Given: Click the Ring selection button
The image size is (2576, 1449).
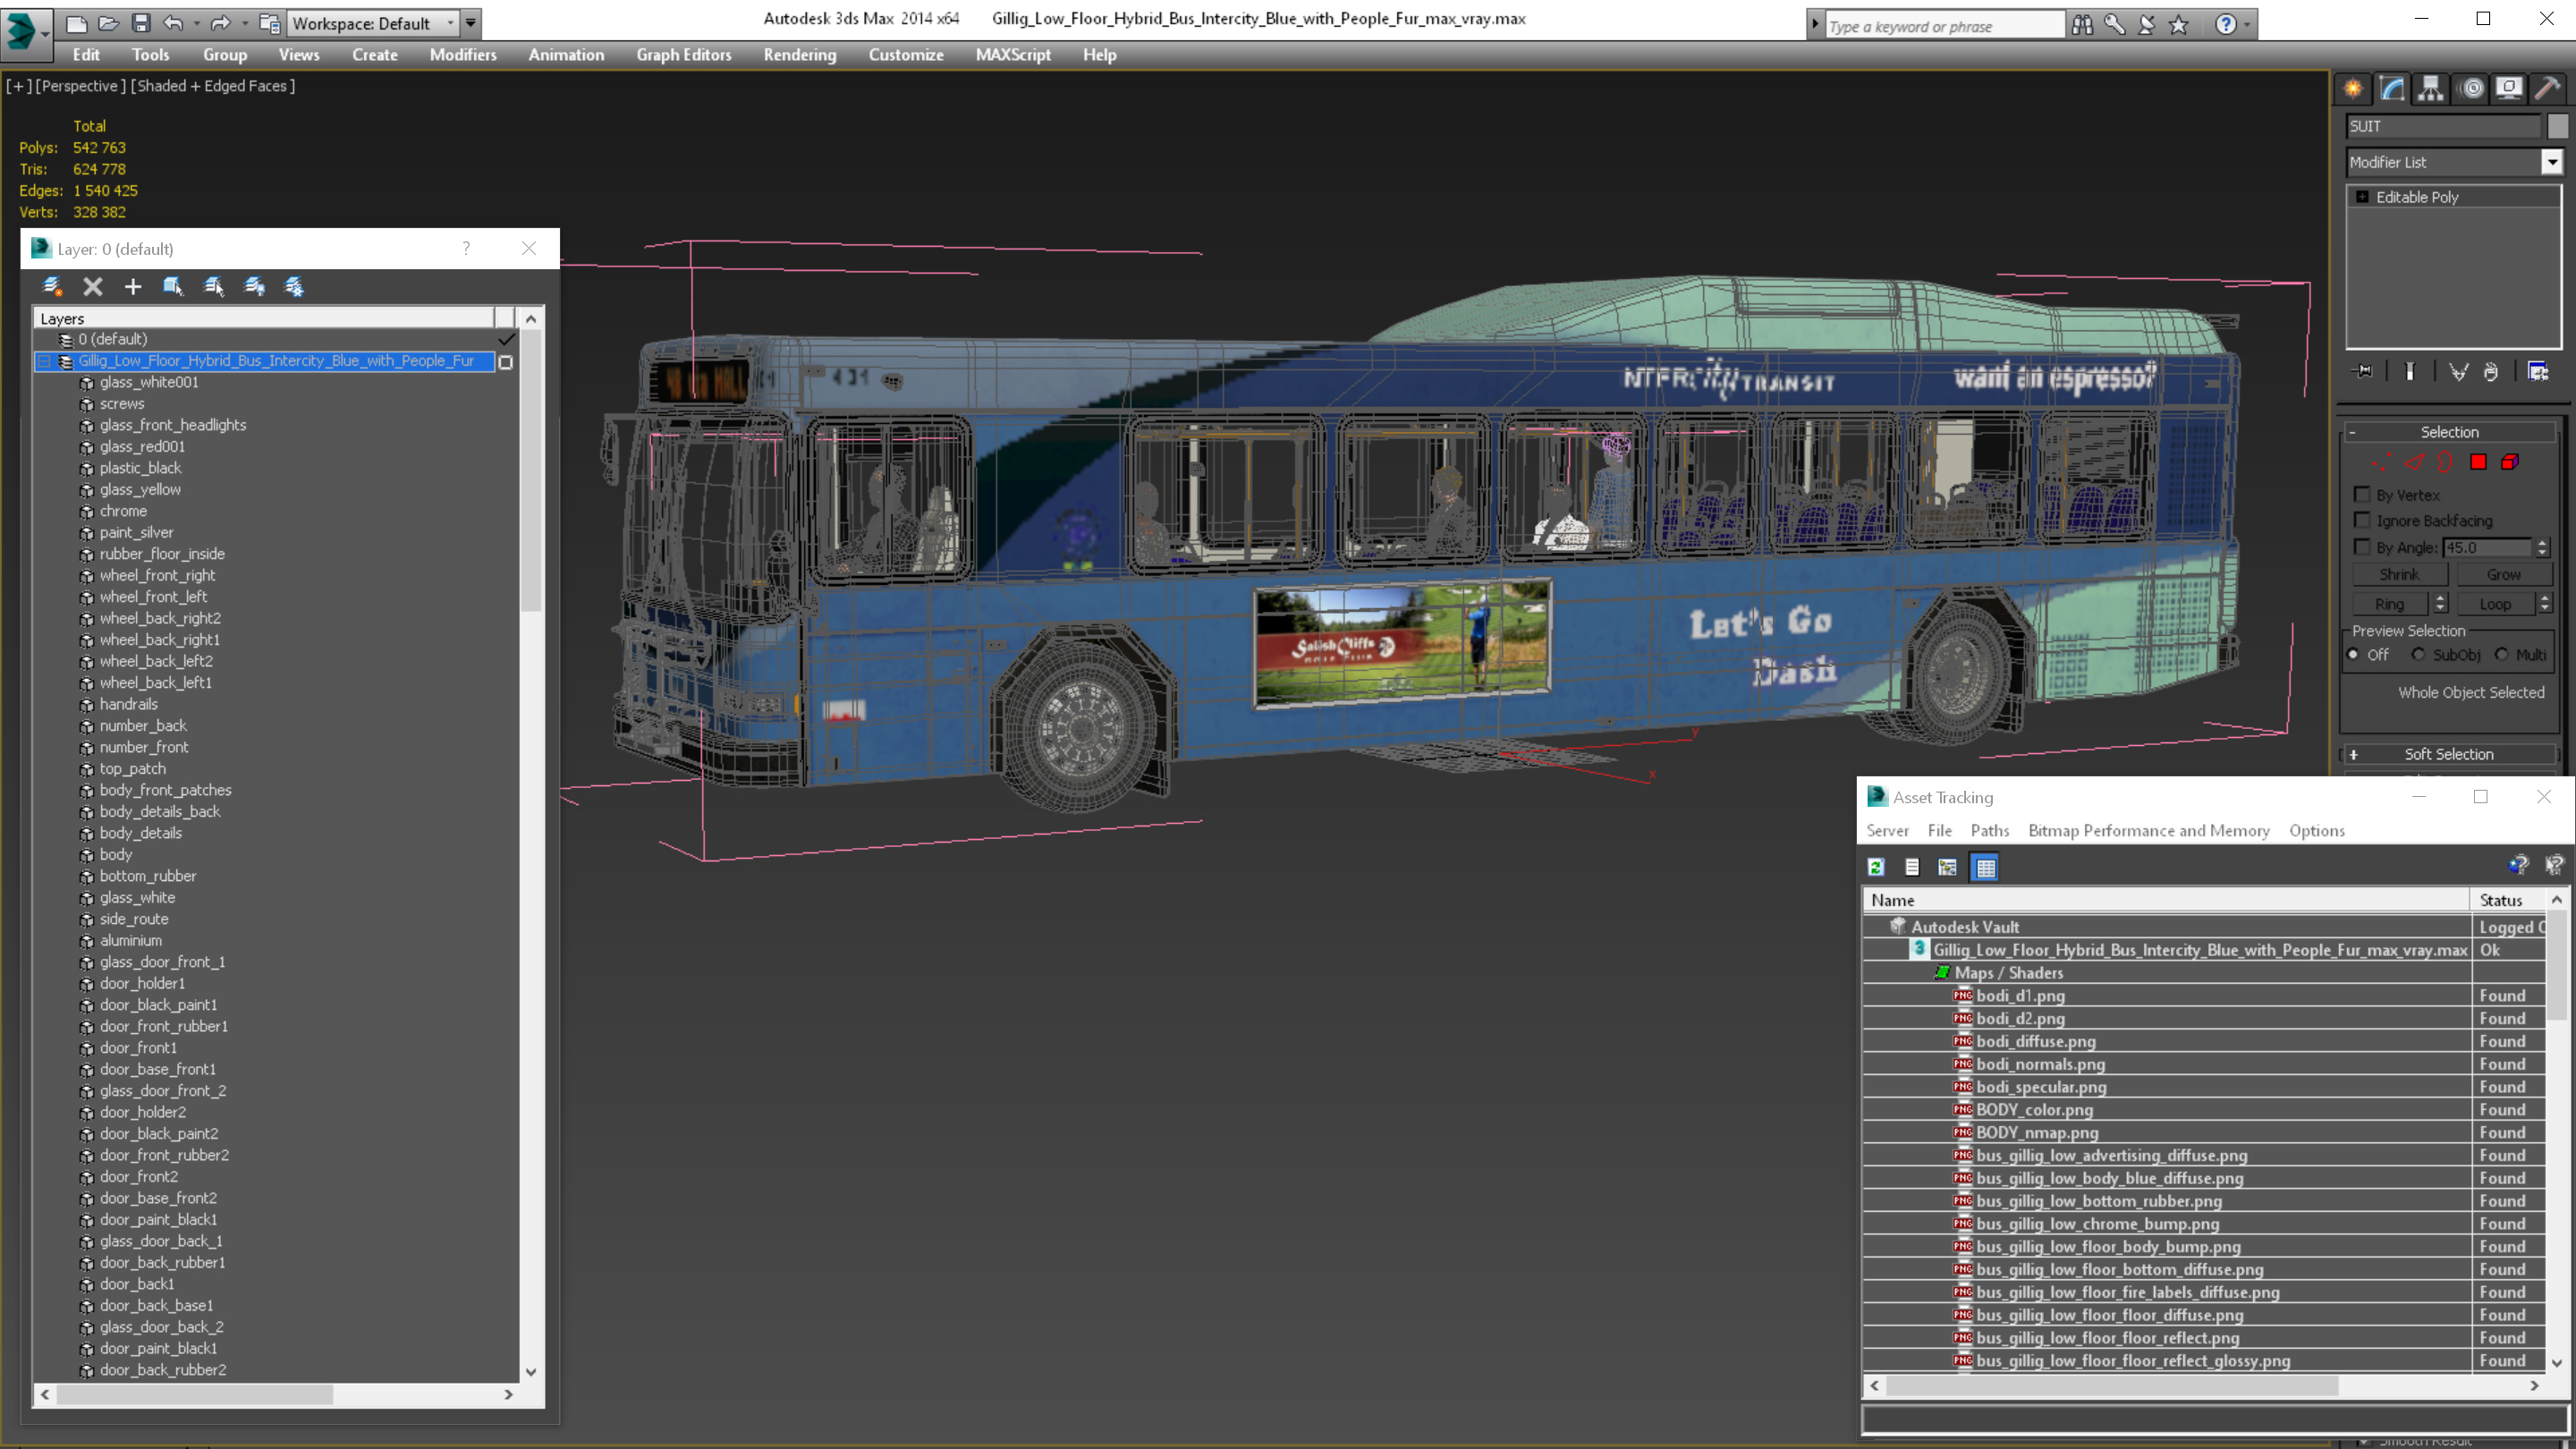Looking at the screenshot, I should [x=2389, y=604].
